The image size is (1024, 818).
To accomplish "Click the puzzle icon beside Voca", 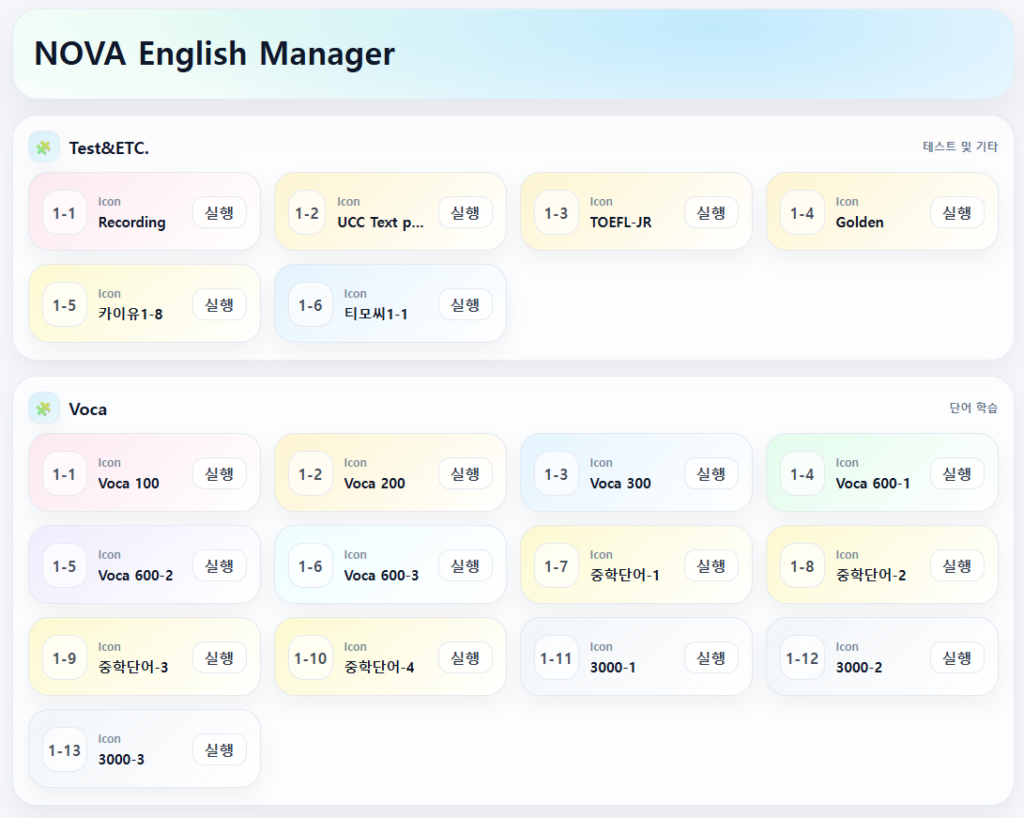I will pyautogui.click(x=44, y=408).
